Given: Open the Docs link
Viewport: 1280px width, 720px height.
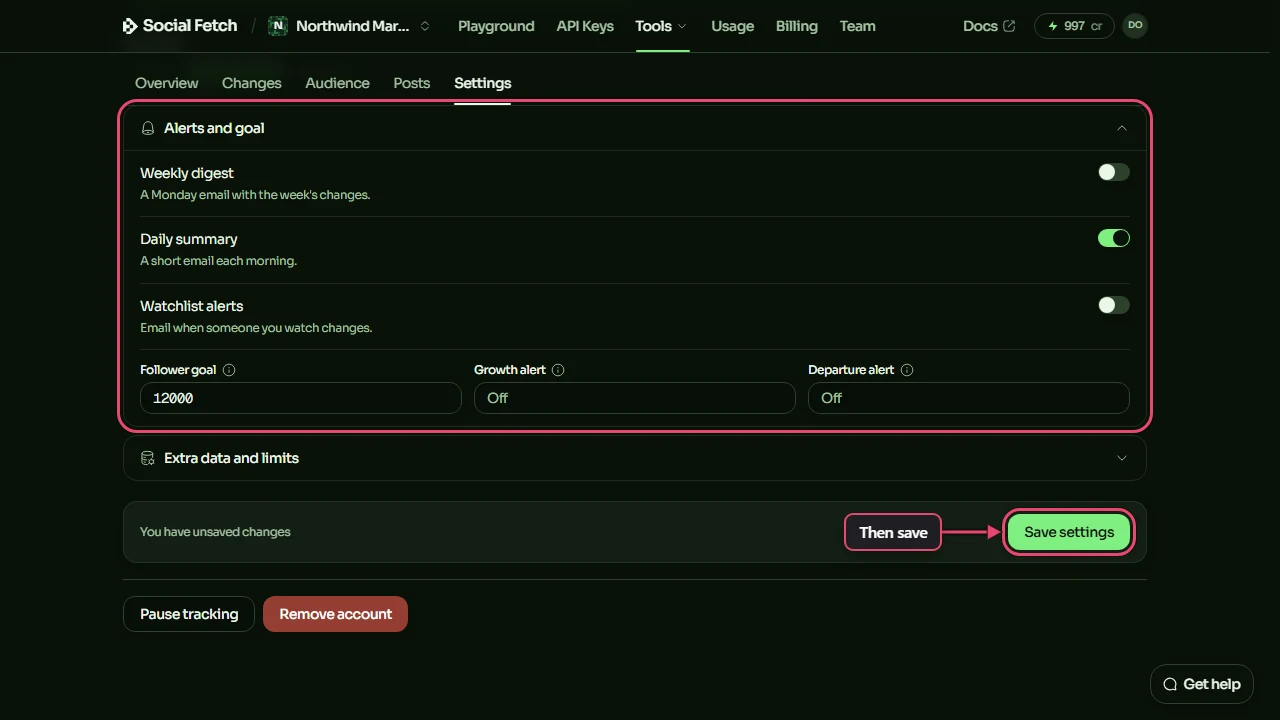Looking at the screenshot, I should 989,26.
